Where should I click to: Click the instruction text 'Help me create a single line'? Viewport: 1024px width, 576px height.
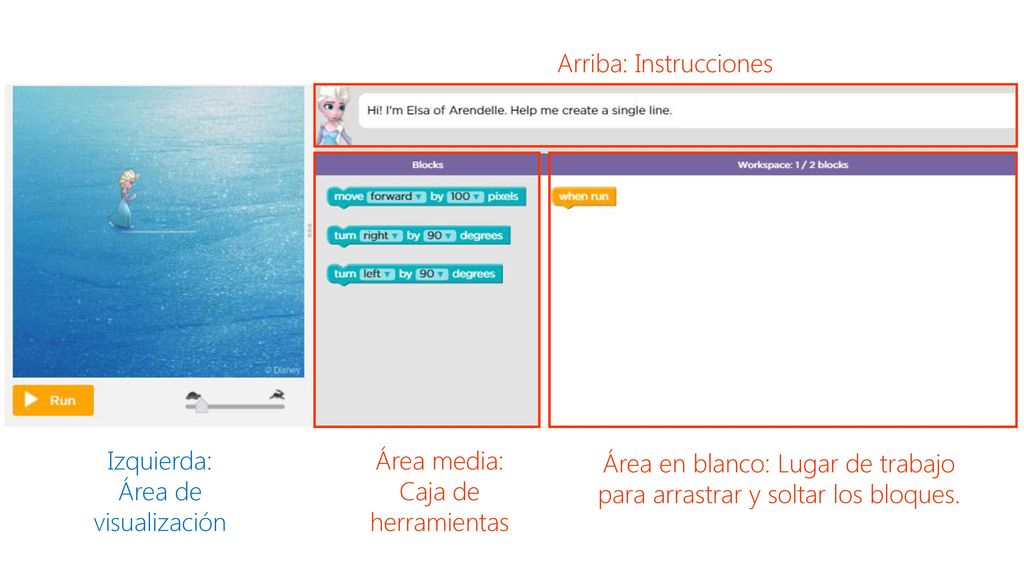pyautogui.click(x=591, y=110)
